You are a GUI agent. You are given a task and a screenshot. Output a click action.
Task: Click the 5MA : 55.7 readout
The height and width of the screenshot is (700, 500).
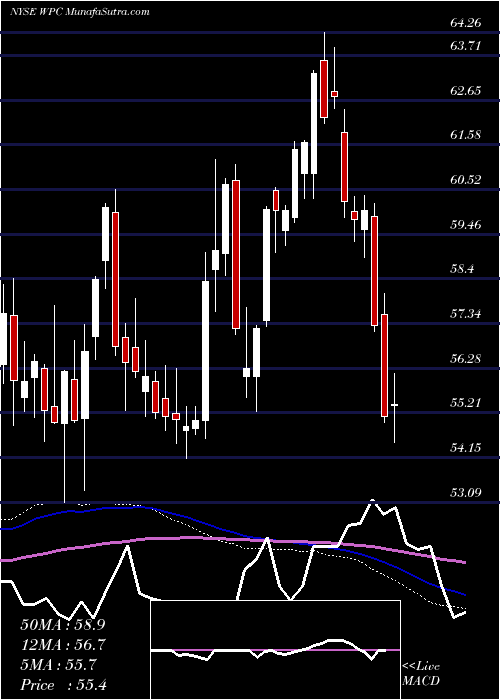pyautogui.click(x=58, y=665)
